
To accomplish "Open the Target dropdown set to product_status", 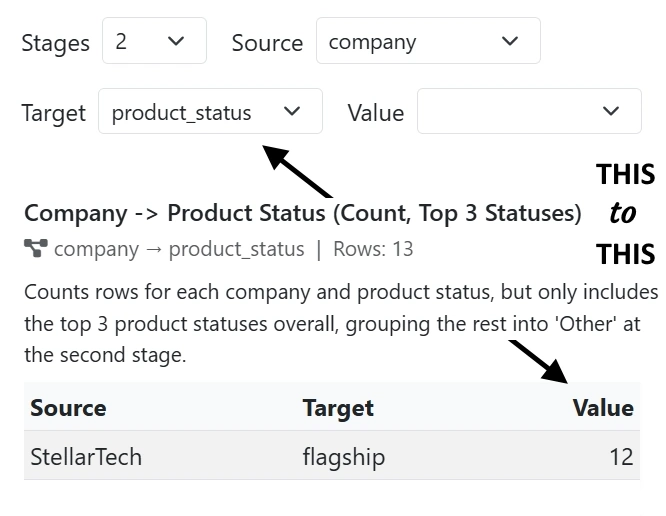I will [x=210, y=111].
